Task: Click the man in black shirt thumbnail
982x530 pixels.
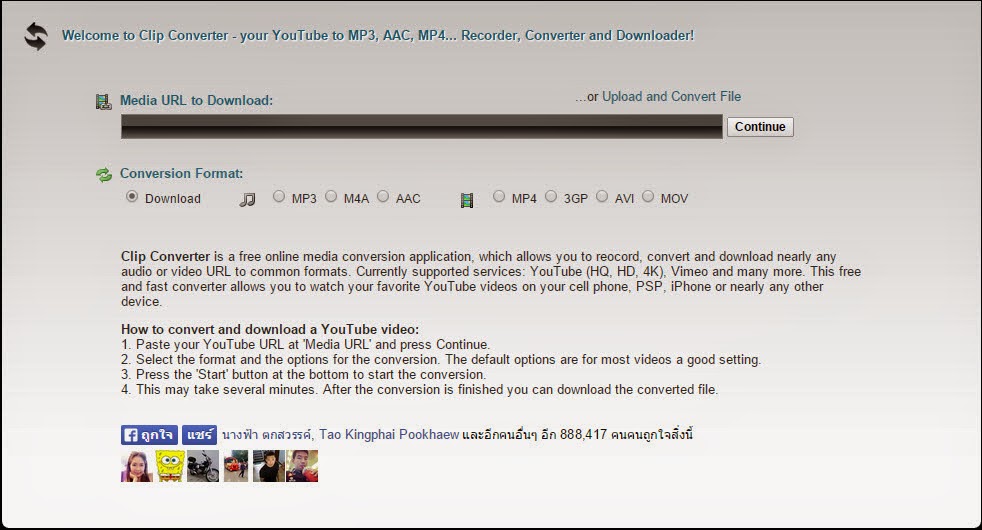Action: tap(269, 465)
